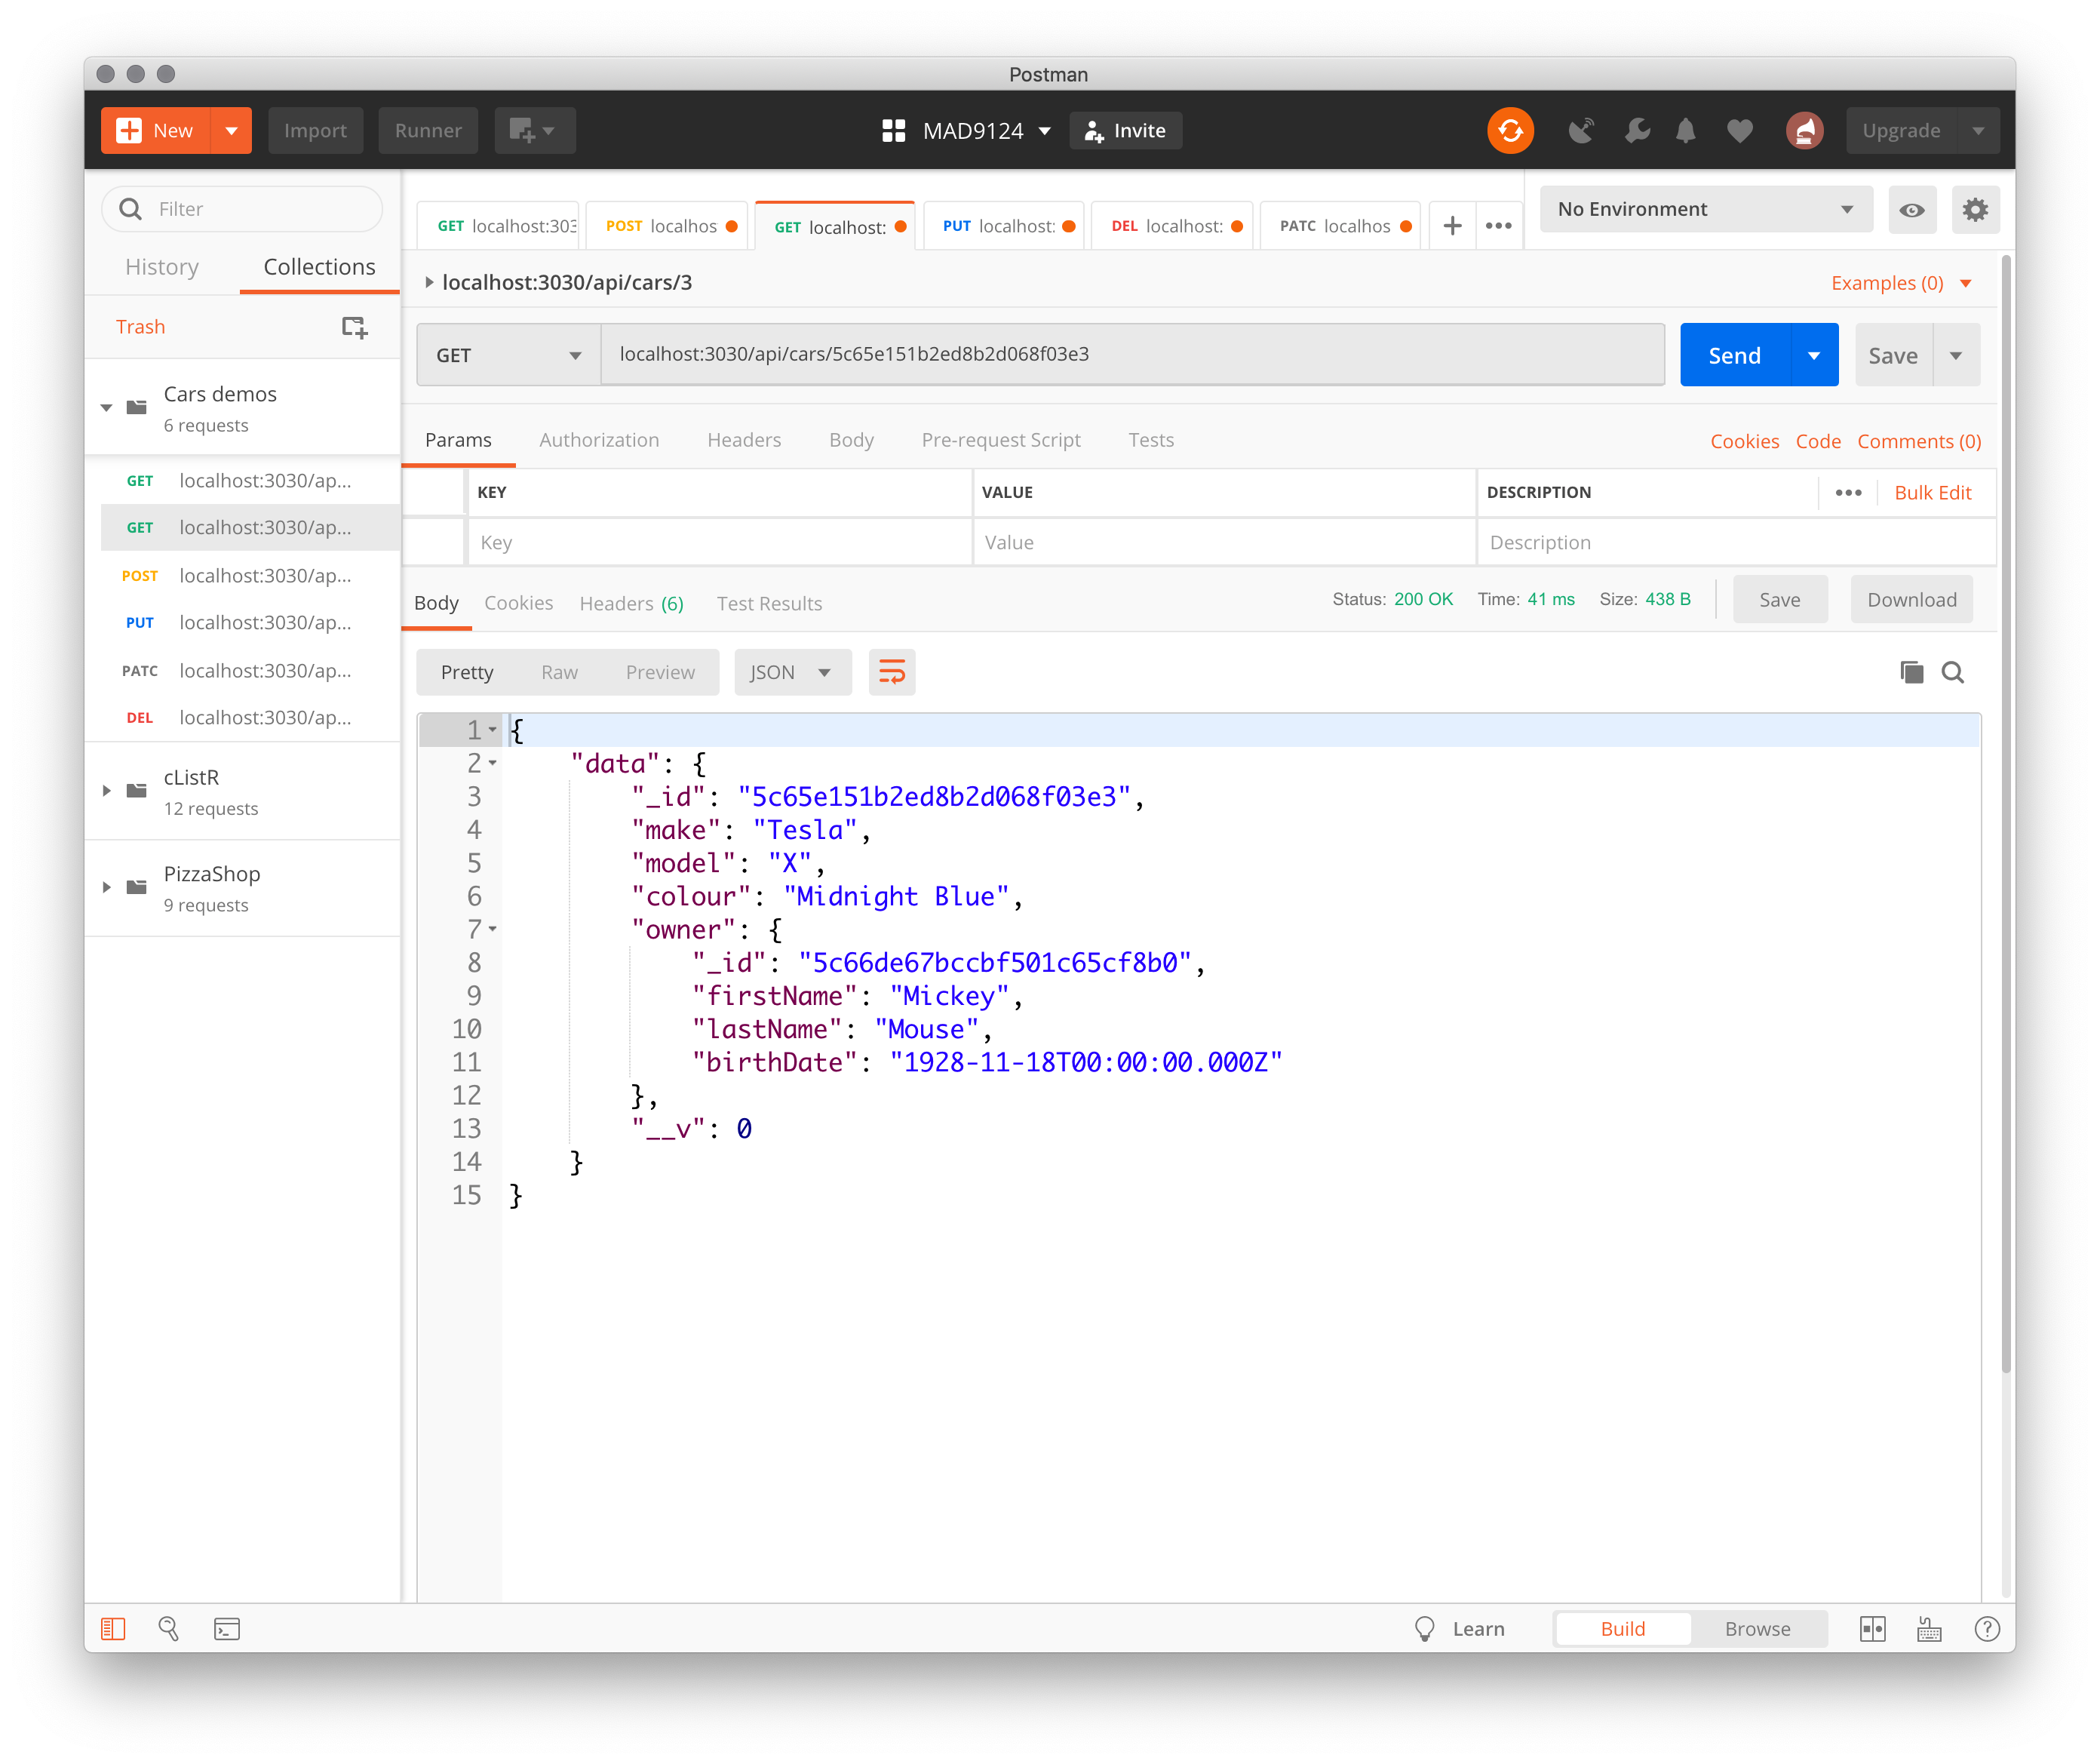Image resolution: width=2100 pixels, height=1764 pixels.
Task: Click the Download button for response
Action: 1911,602
